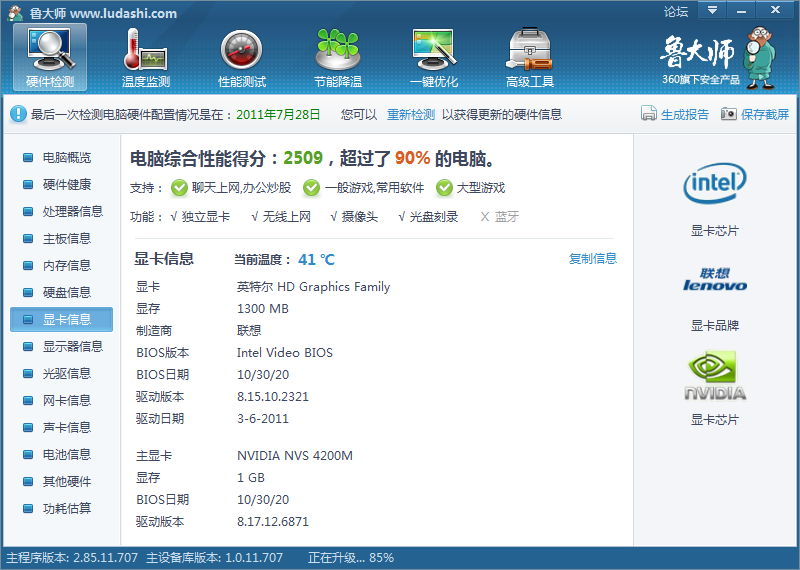Click the 复制信息 link
800x570 pixels.
593,259
